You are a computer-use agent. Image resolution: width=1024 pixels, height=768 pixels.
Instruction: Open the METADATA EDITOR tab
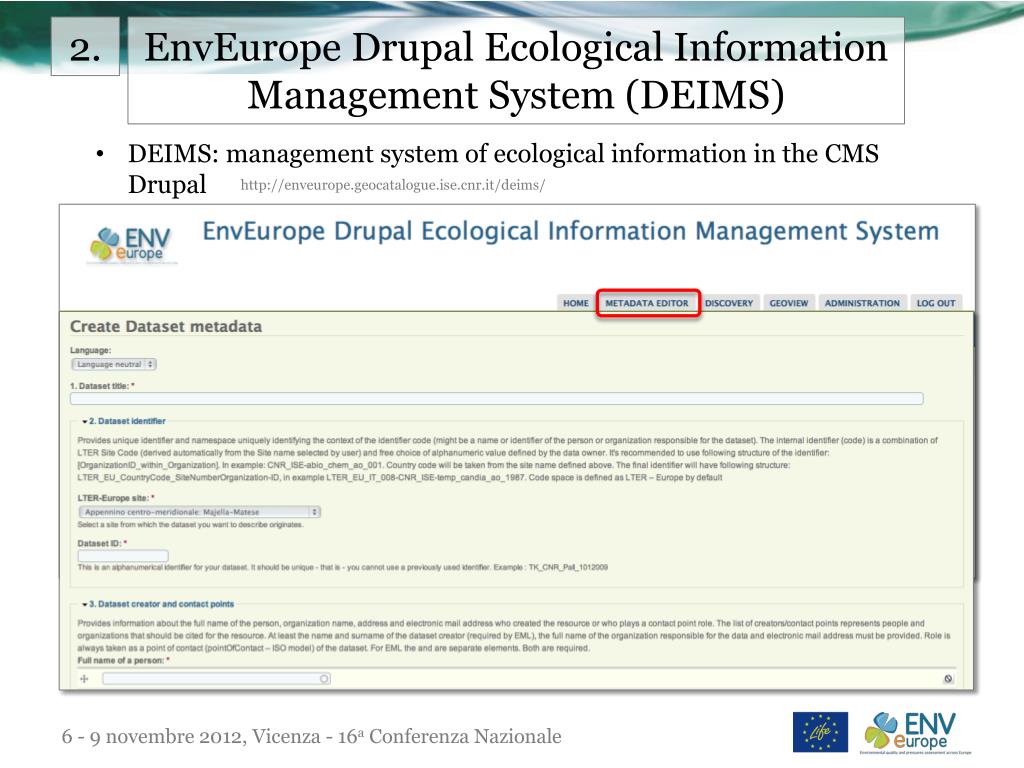[647, 303]
